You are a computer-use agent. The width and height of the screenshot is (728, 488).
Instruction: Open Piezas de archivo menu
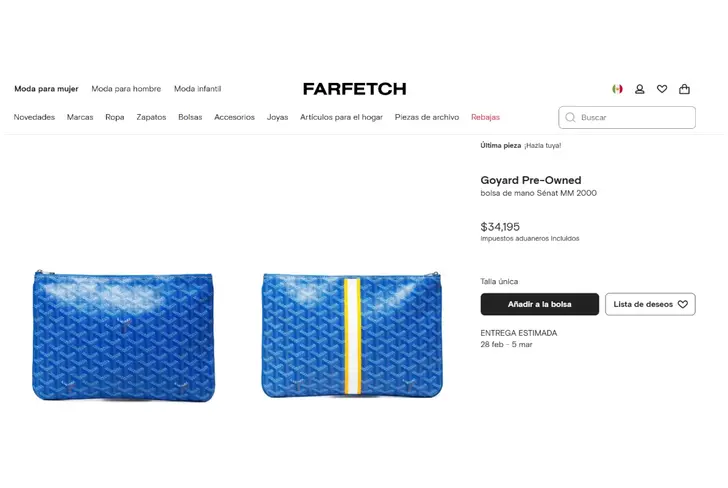(427, 117)
